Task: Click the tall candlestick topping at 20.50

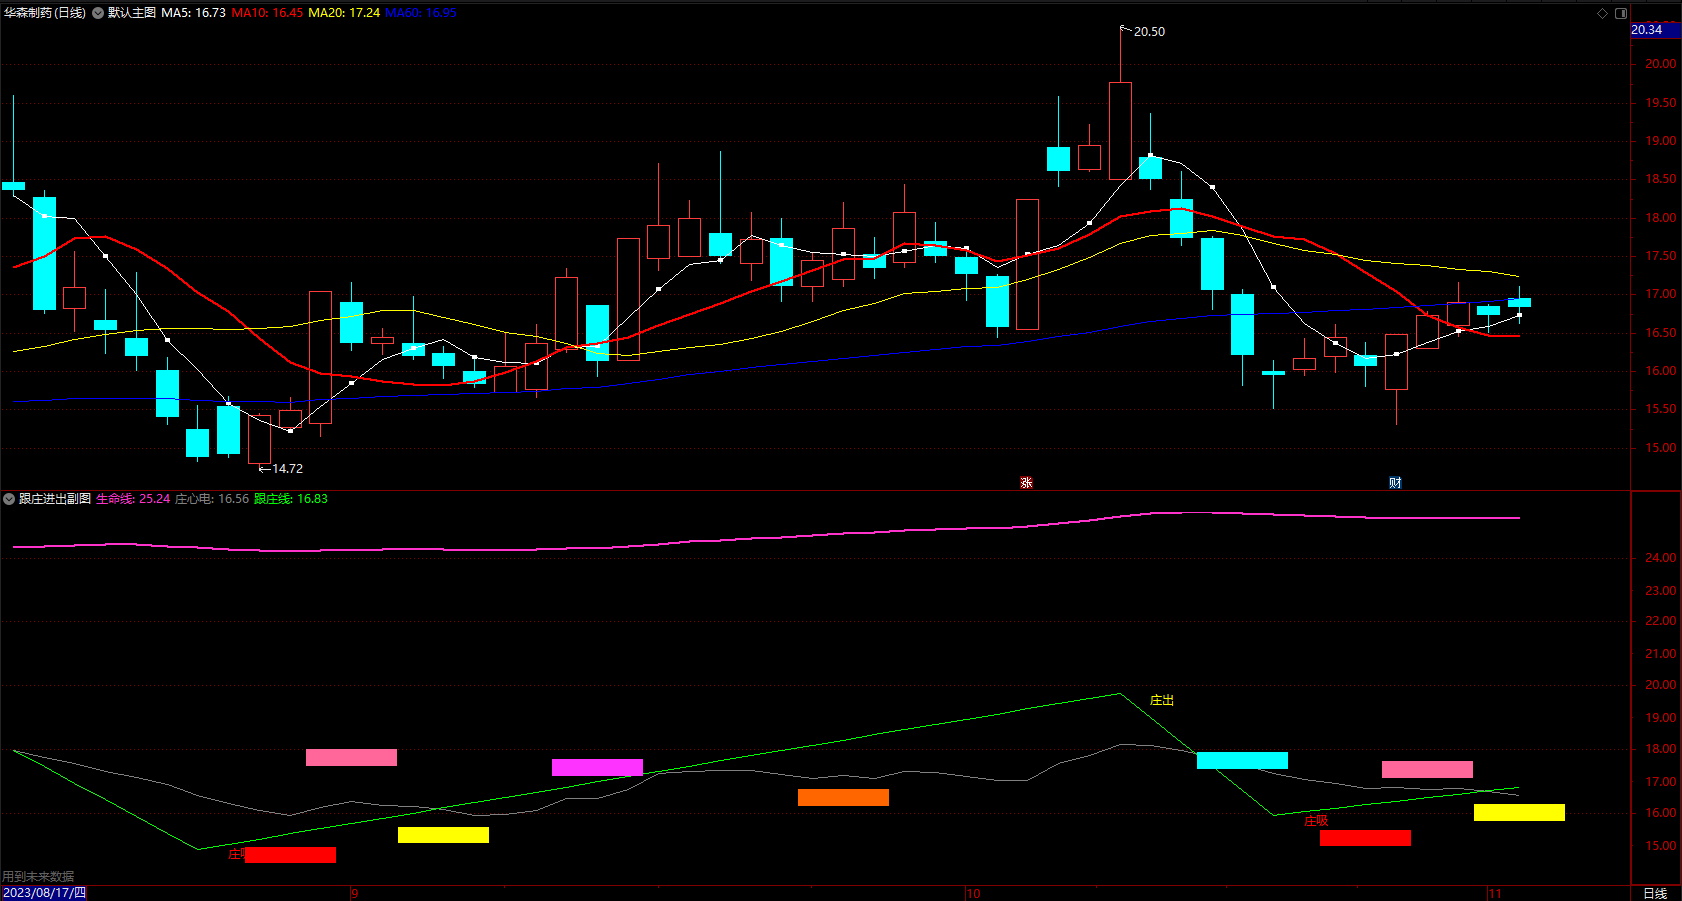Action: 1120,130
